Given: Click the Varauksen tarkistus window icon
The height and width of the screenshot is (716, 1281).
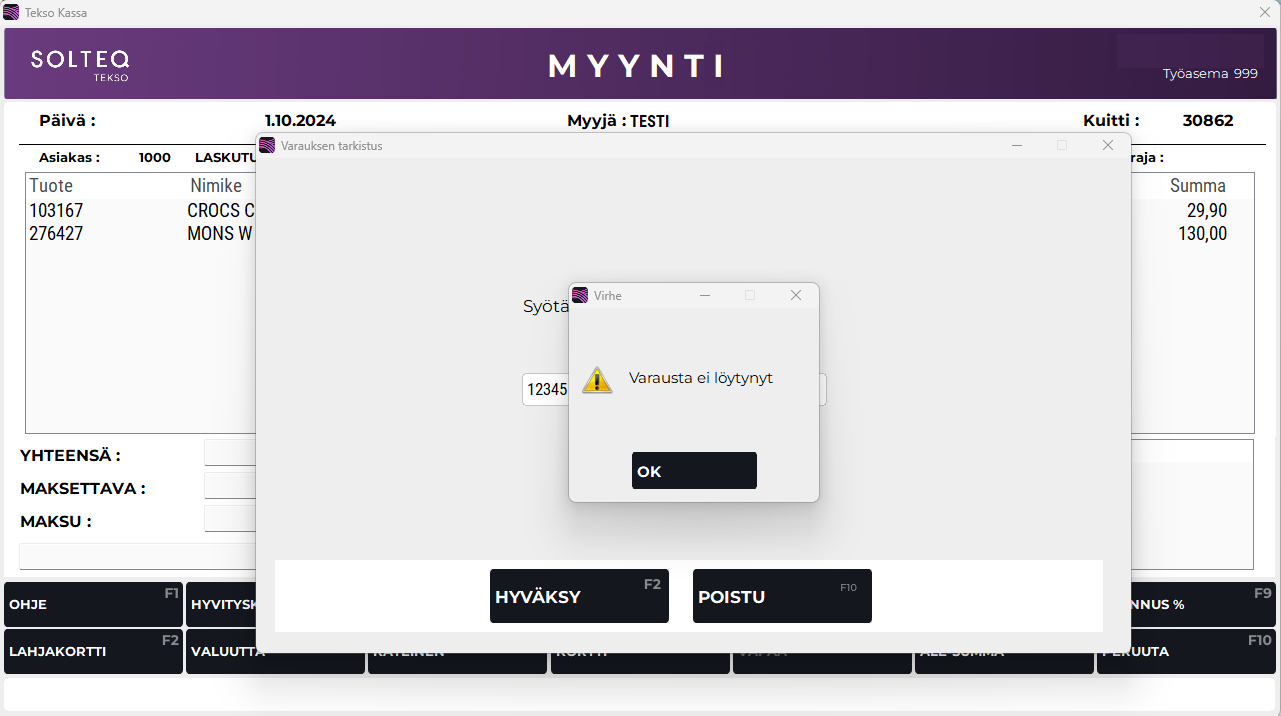Looking at the screenshot, I should click(267, 145).
